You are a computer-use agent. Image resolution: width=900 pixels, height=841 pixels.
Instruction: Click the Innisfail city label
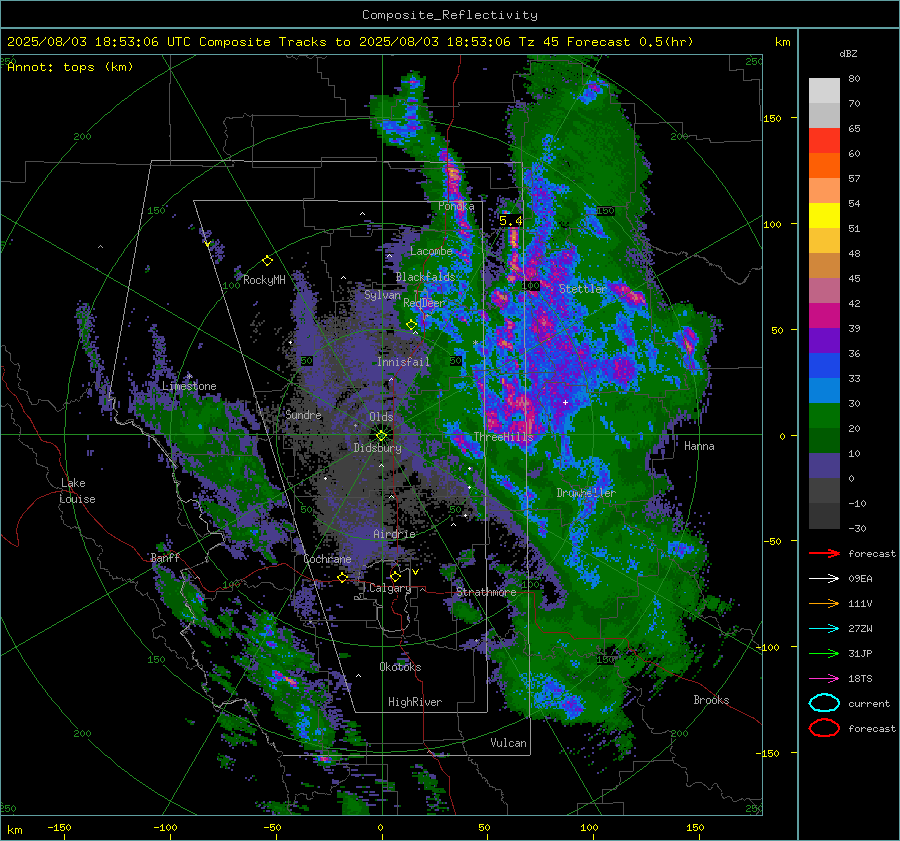[x=403, y=362]
